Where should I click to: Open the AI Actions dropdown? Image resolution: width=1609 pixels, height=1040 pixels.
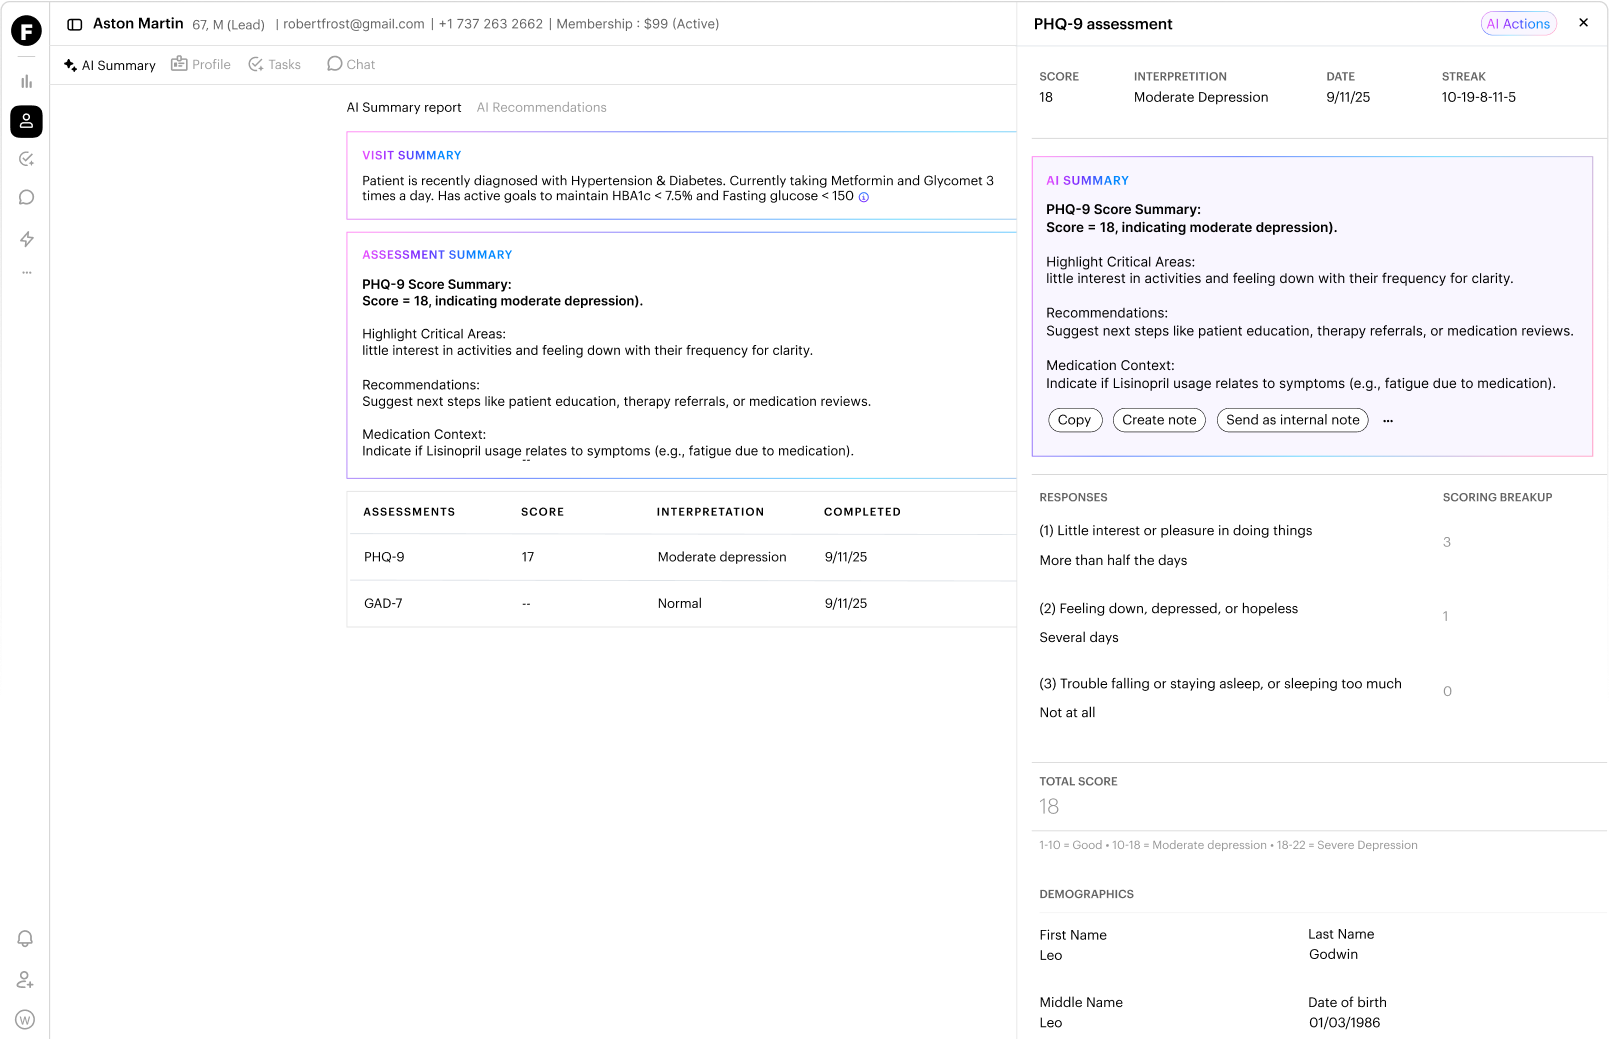coord(1518,24)
